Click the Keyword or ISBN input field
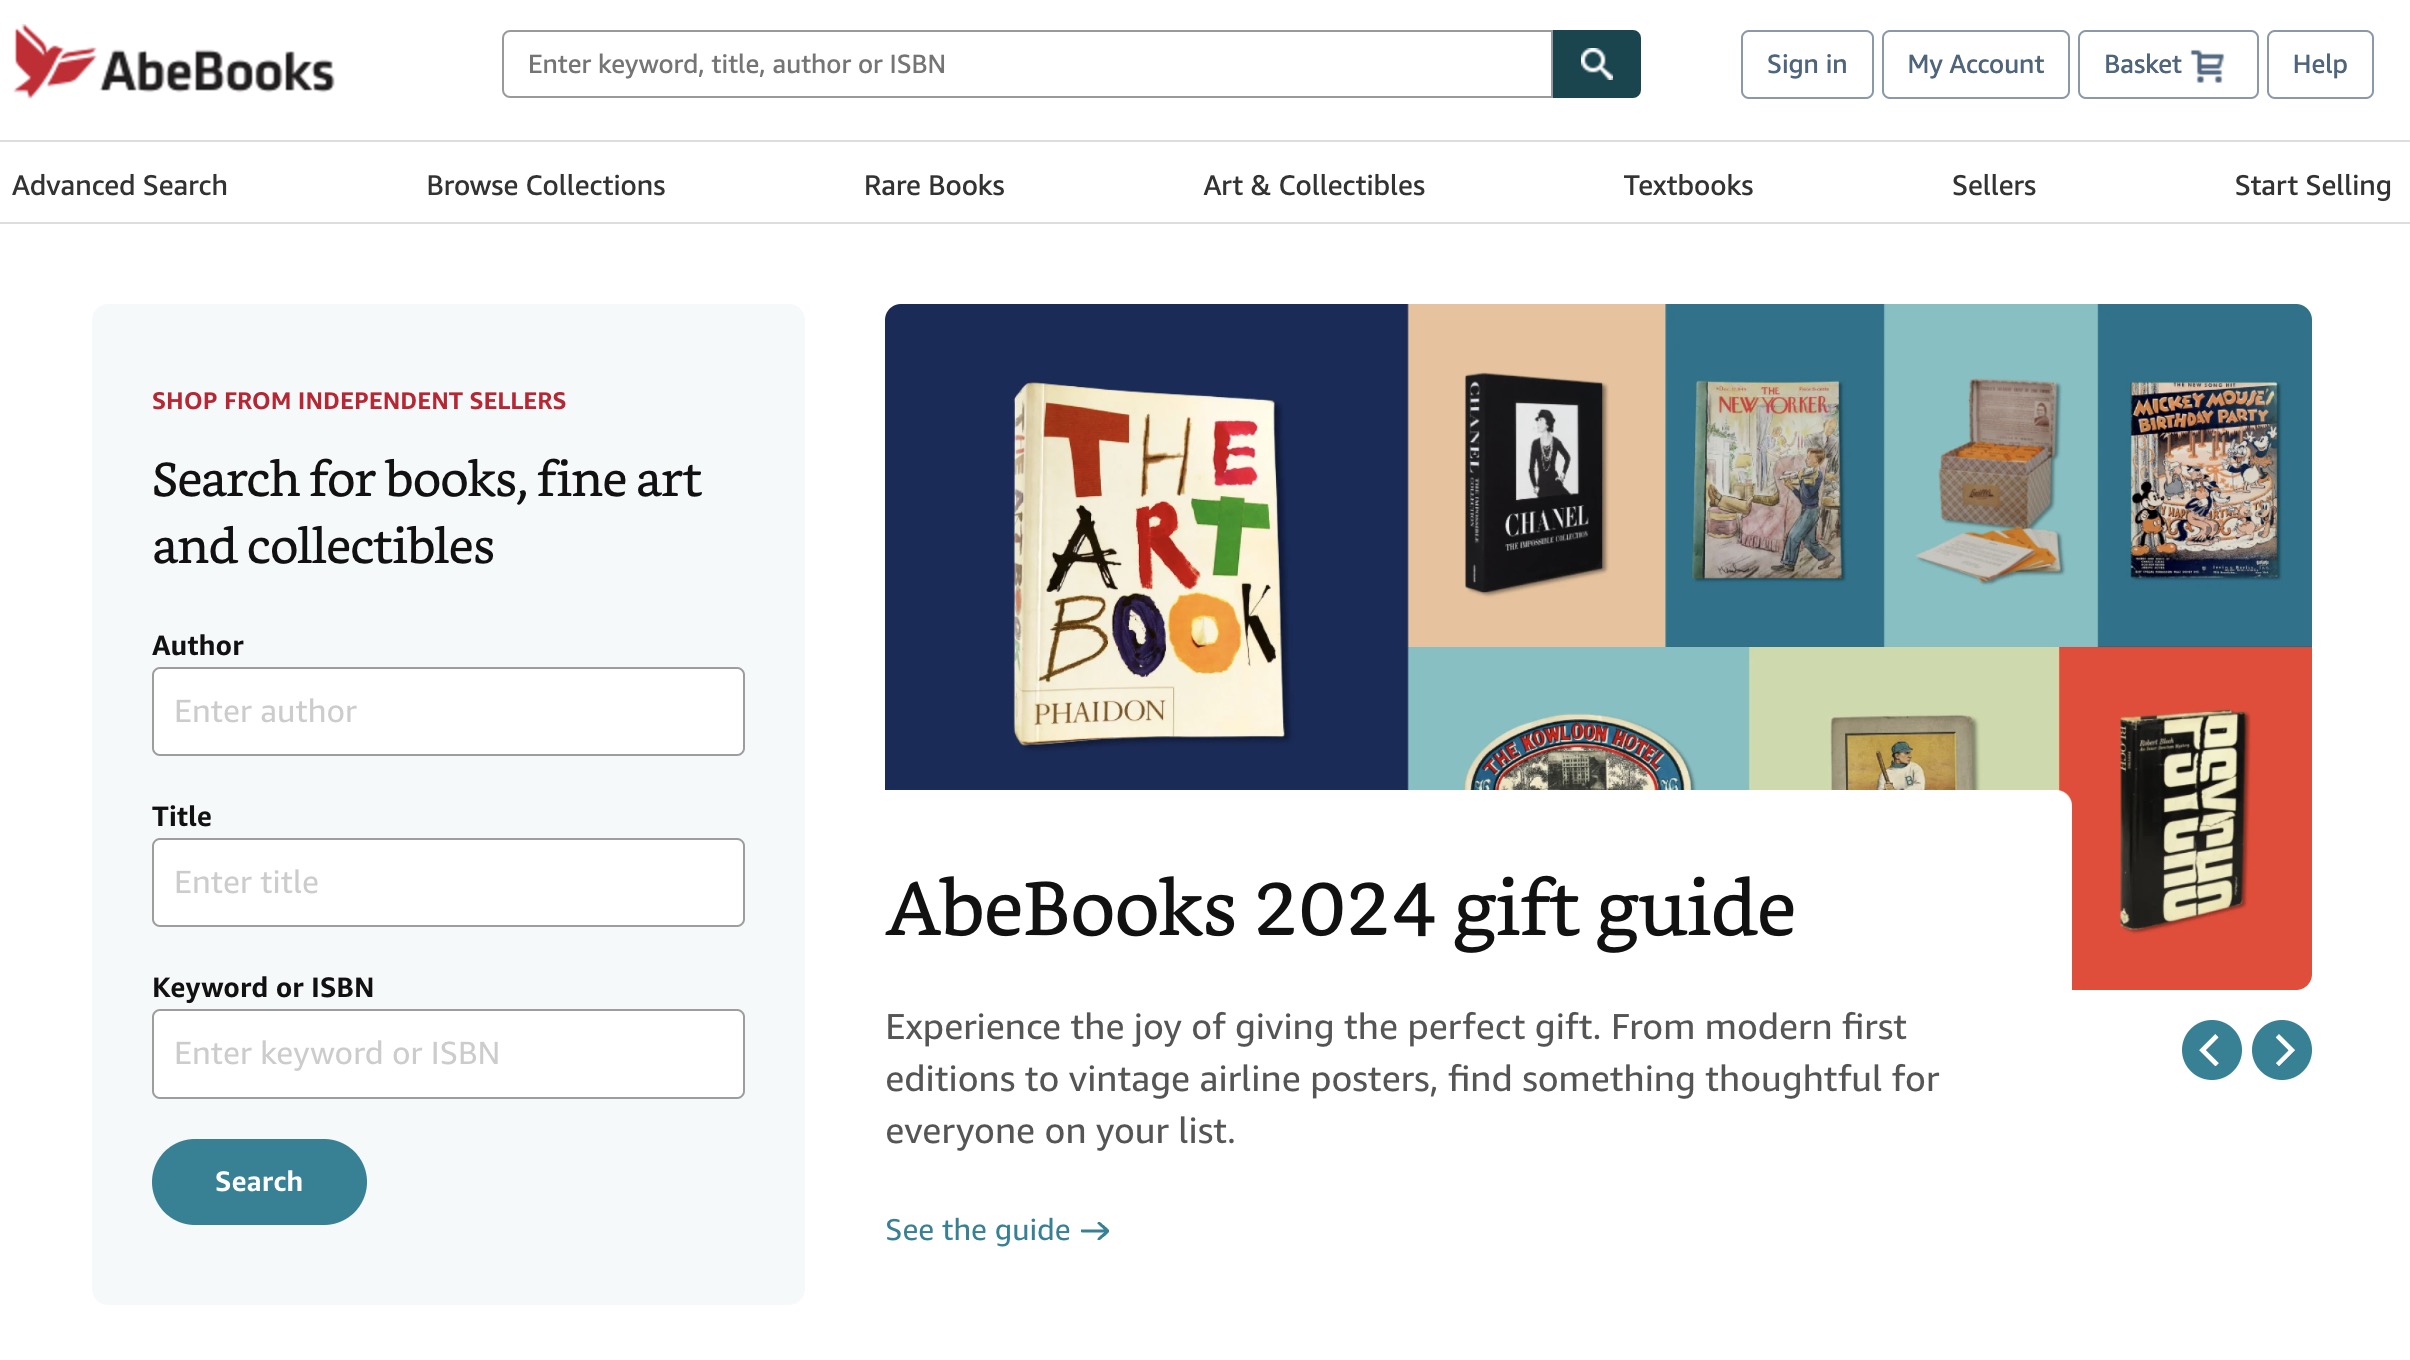The height and width of the screenshot is (1360, 2410). pos(447,1052)
